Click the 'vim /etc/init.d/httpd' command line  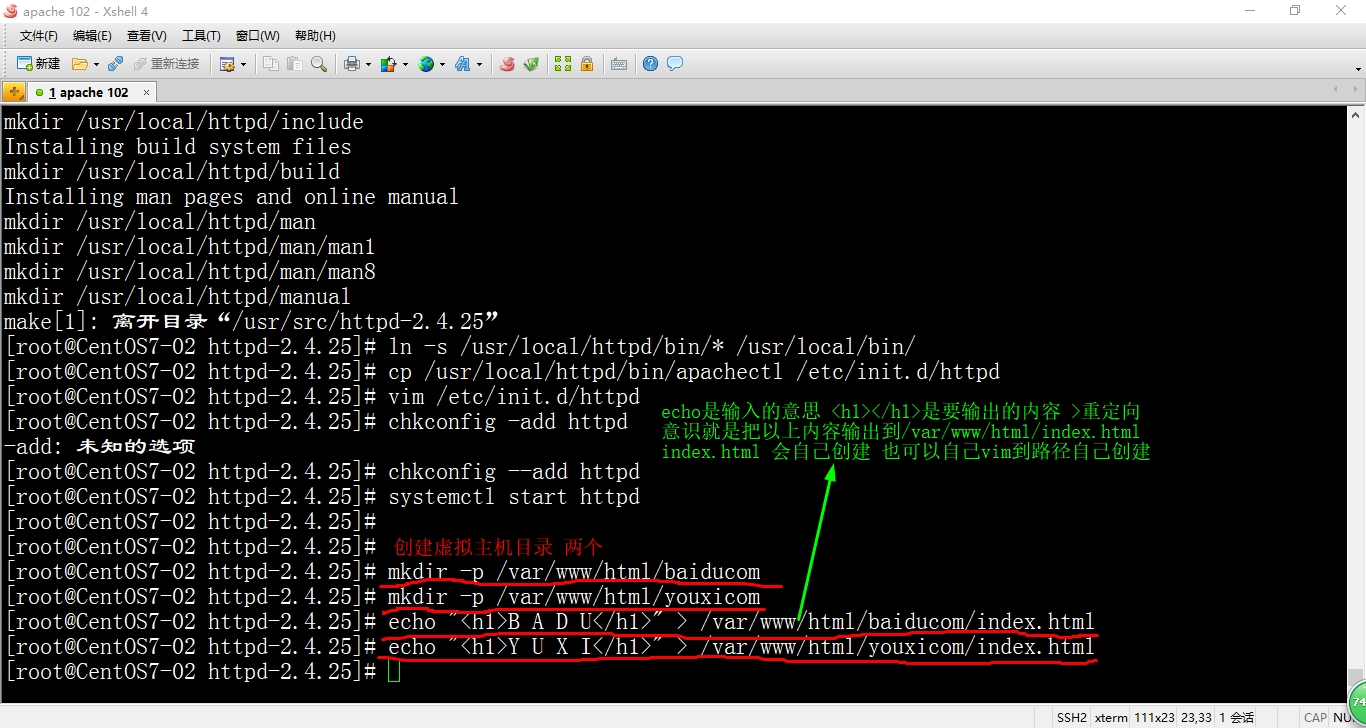pos(513,397)
